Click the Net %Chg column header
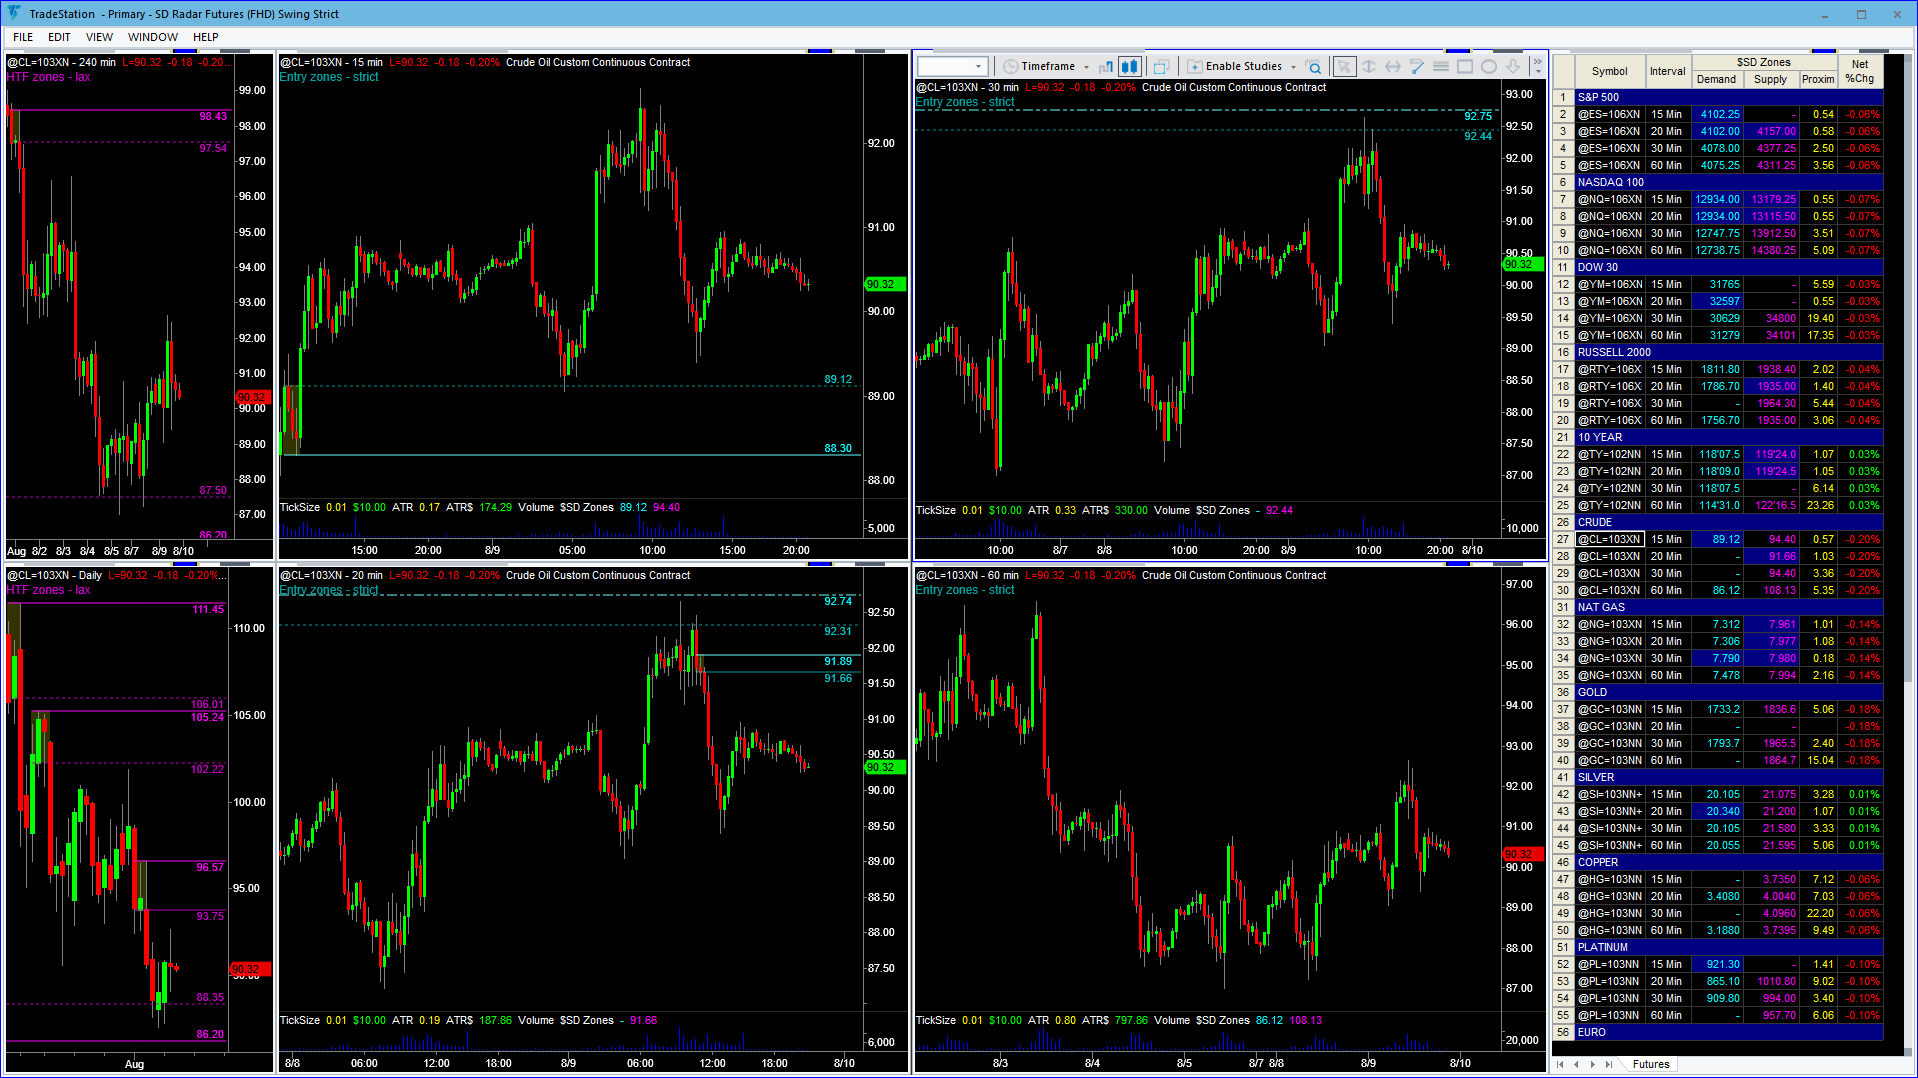1918x1078 pixels. point(1860,71)
